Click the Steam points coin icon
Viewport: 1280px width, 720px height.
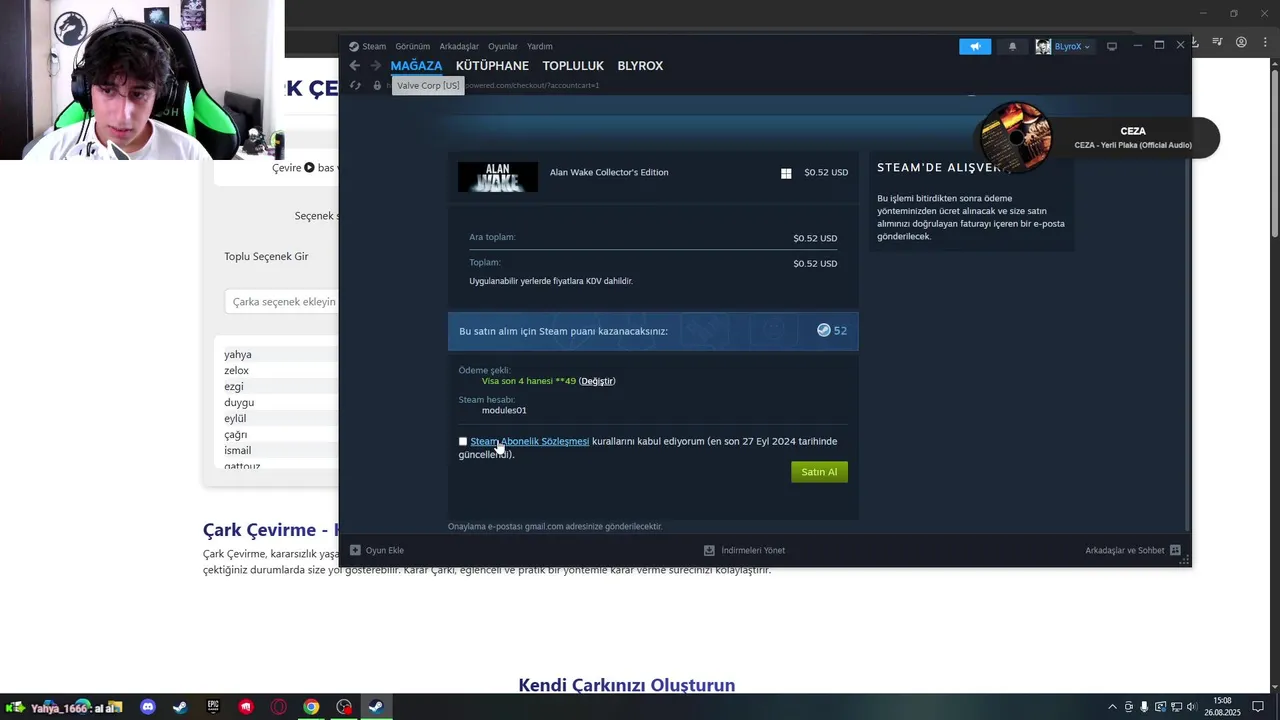(x=824, y=330)
